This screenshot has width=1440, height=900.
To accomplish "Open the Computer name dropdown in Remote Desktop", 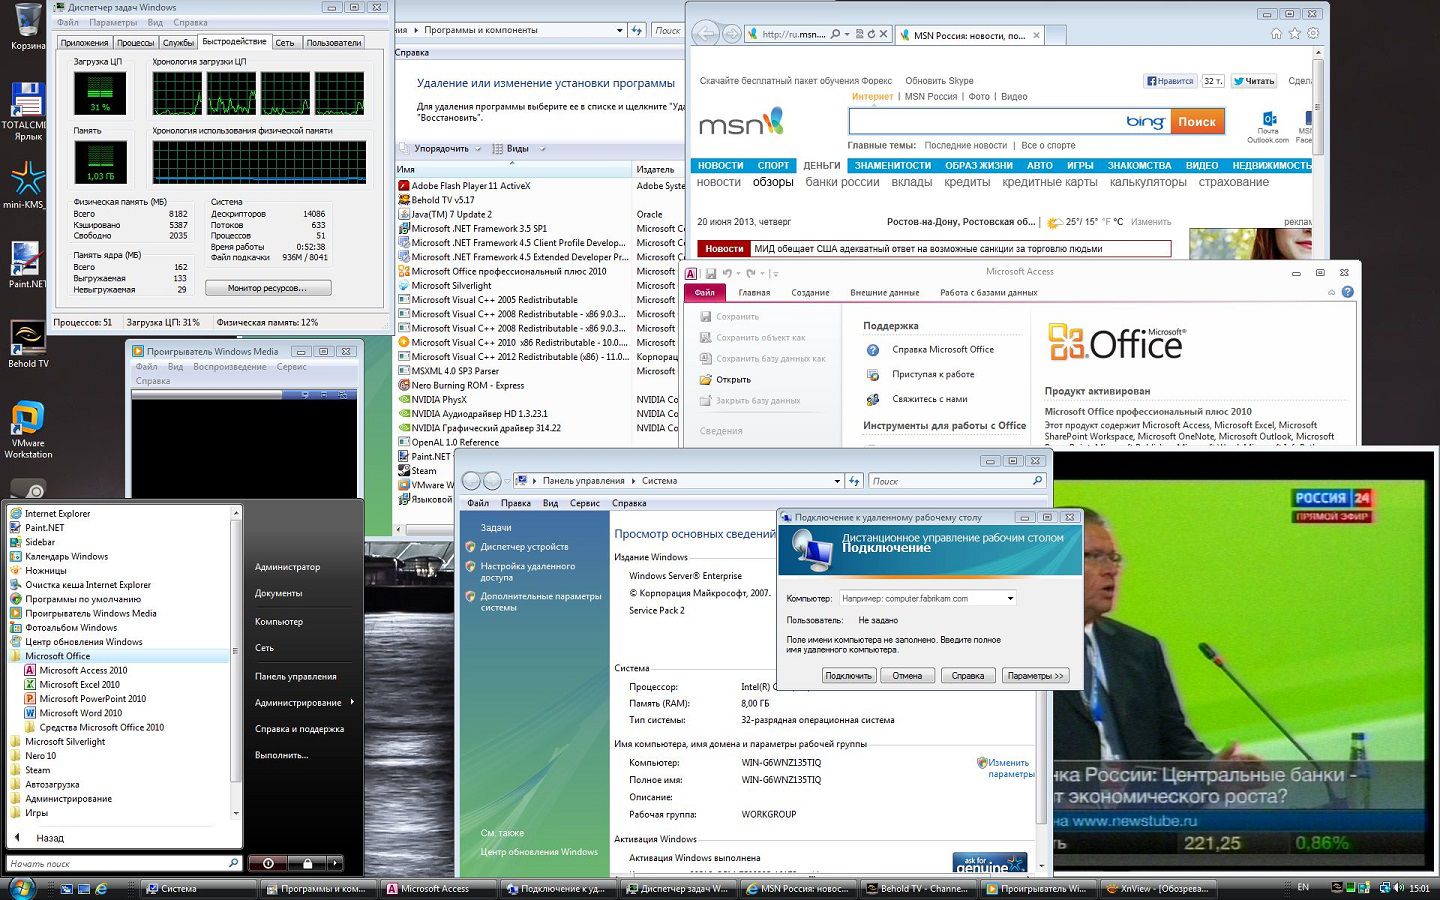I will 1010,598.
